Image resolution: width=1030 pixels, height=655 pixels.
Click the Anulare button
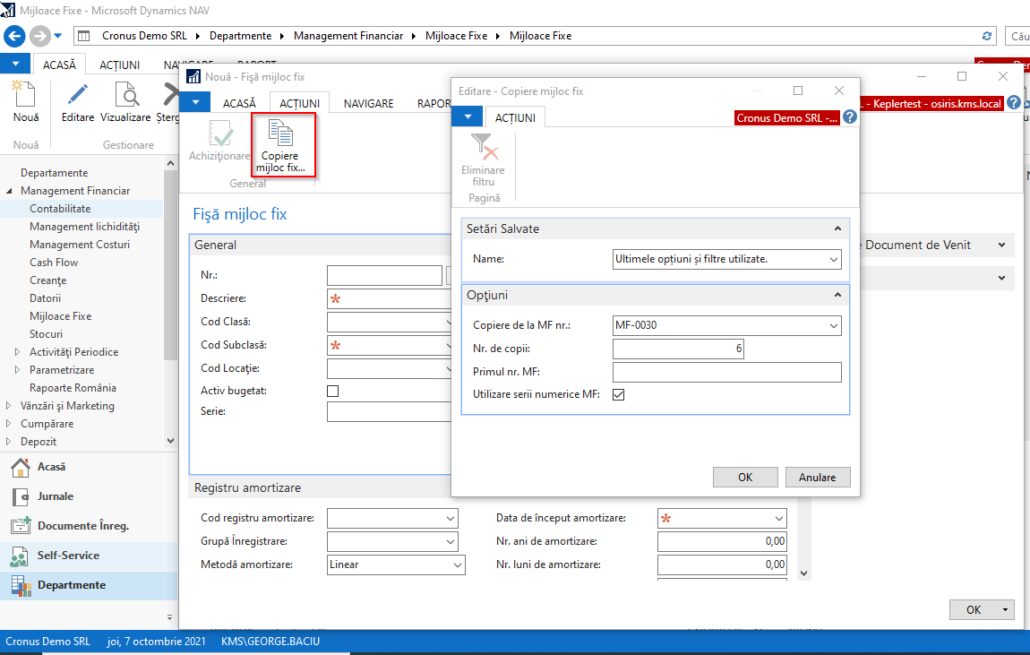click(x=817, y=477)
